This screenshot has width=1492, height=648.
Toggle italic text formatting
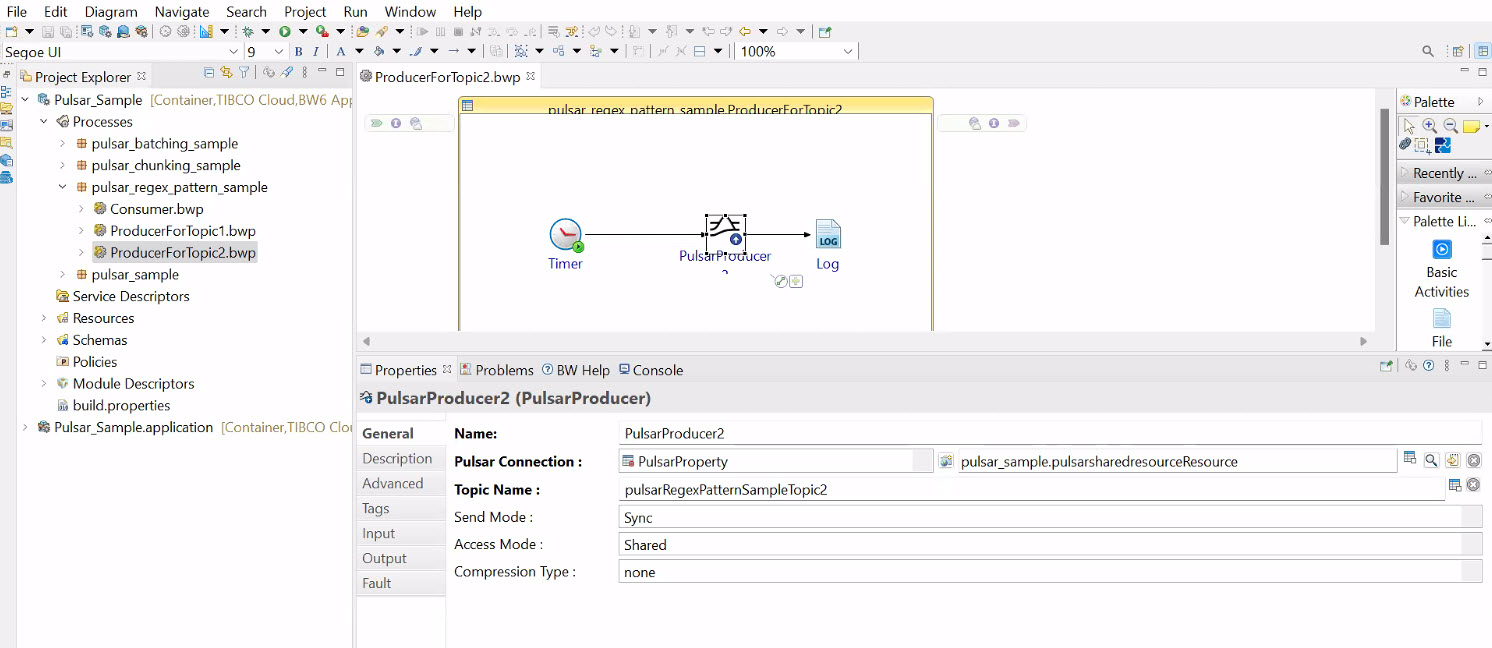coord(316,52)
